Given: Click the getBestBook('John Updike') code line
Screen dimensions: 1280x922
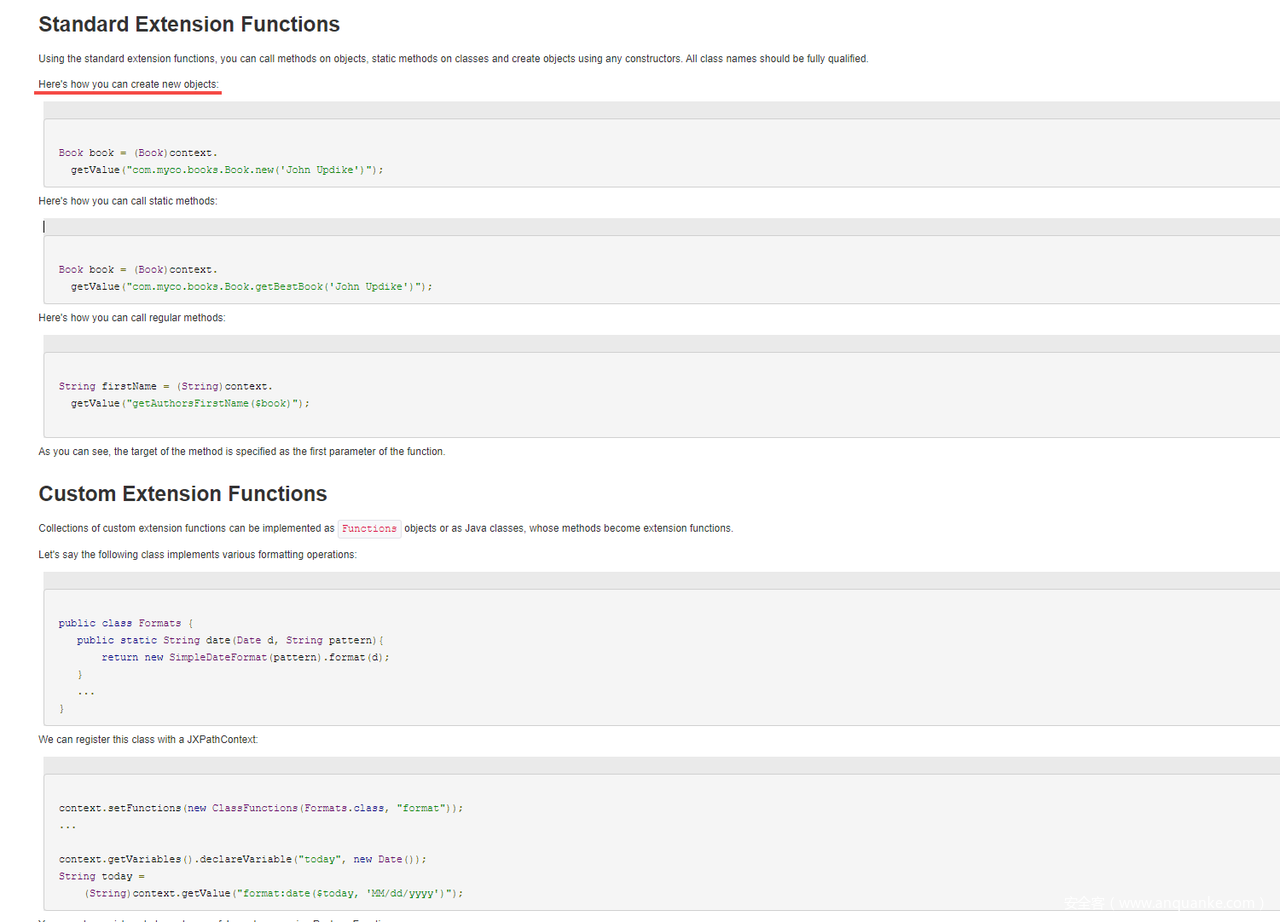Looking at the screenshot, I should coord(251,287).
